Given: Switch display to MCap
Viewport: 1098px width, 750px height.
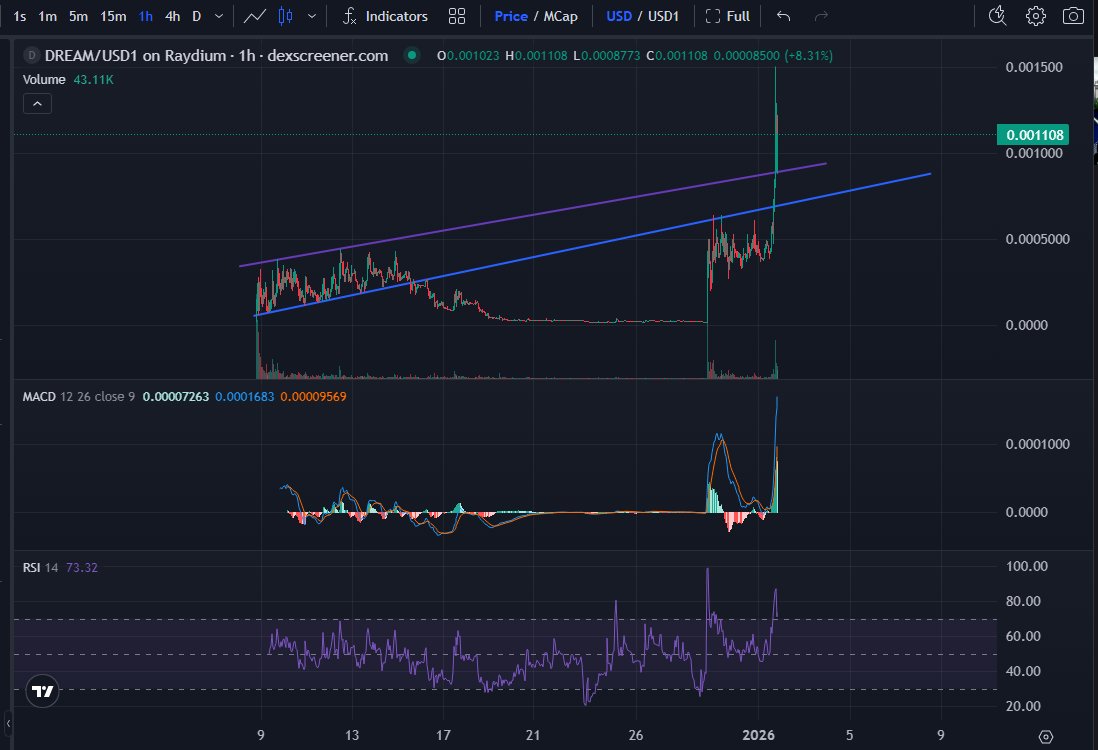Looking at the screenshot, I should (x=563, y=16).
